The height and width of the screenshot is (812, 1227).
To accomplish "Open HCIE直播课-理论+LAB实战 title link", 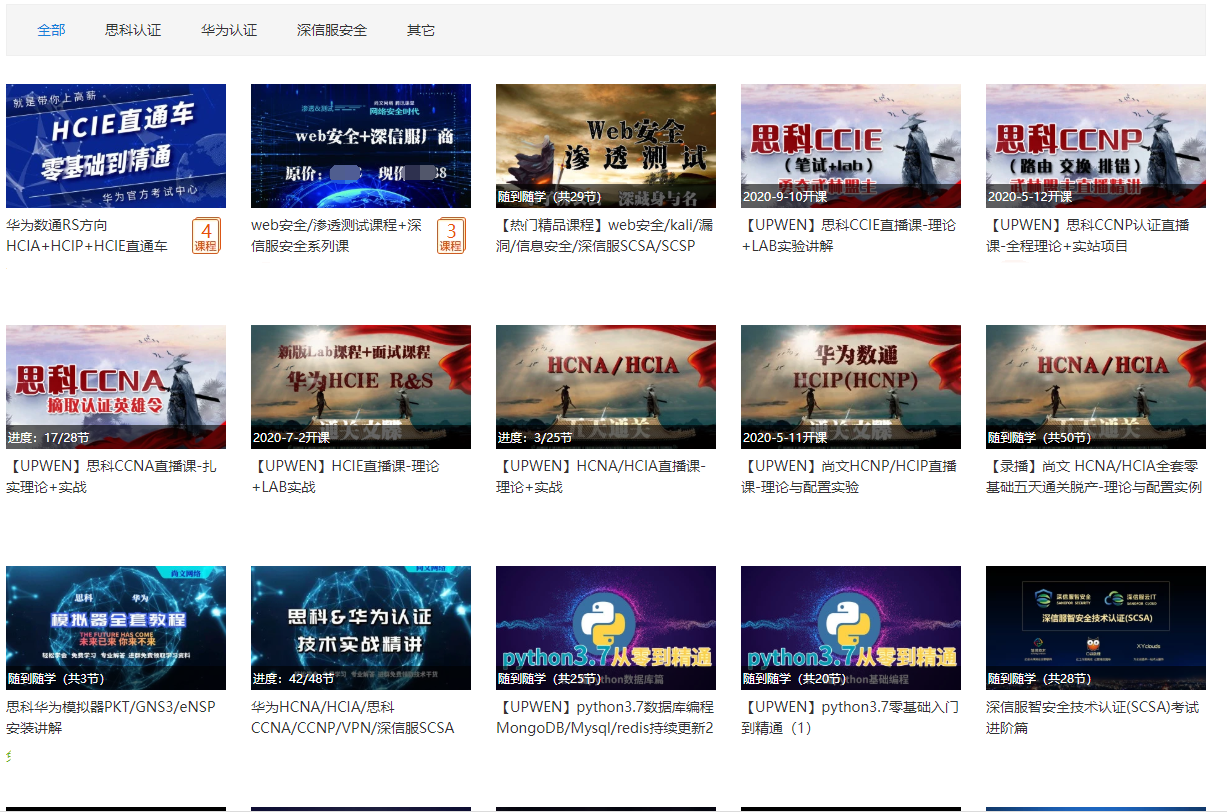I will point(345,477).
